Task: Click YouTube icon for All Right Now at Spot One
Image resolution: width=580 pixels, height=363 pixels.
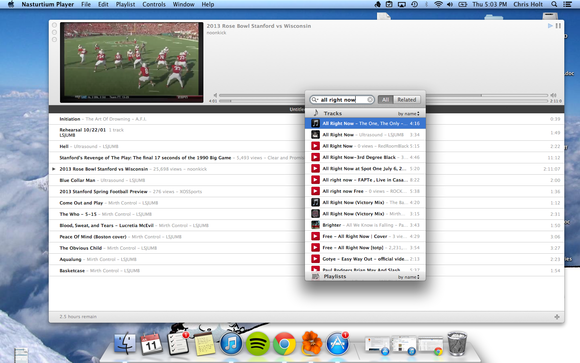Action: 315,168
